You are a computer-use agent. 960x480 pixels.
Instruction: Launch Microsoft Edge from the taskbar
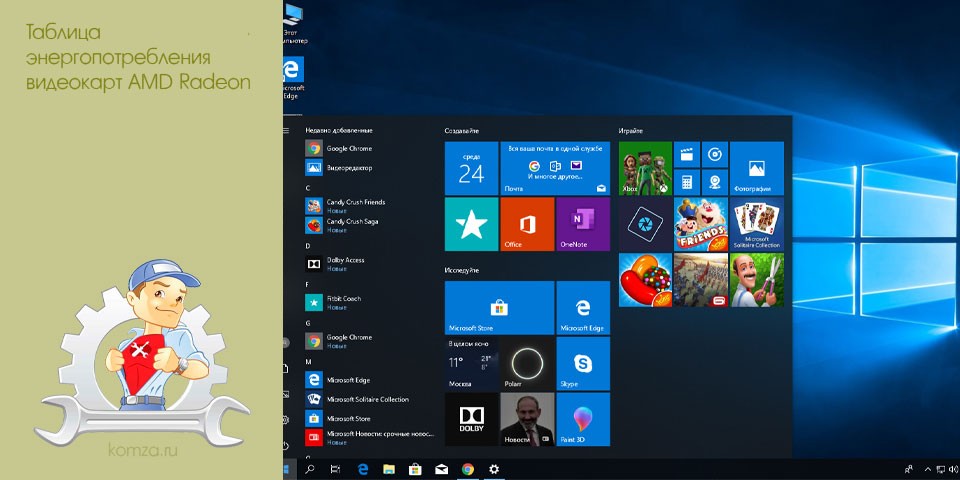362,470
